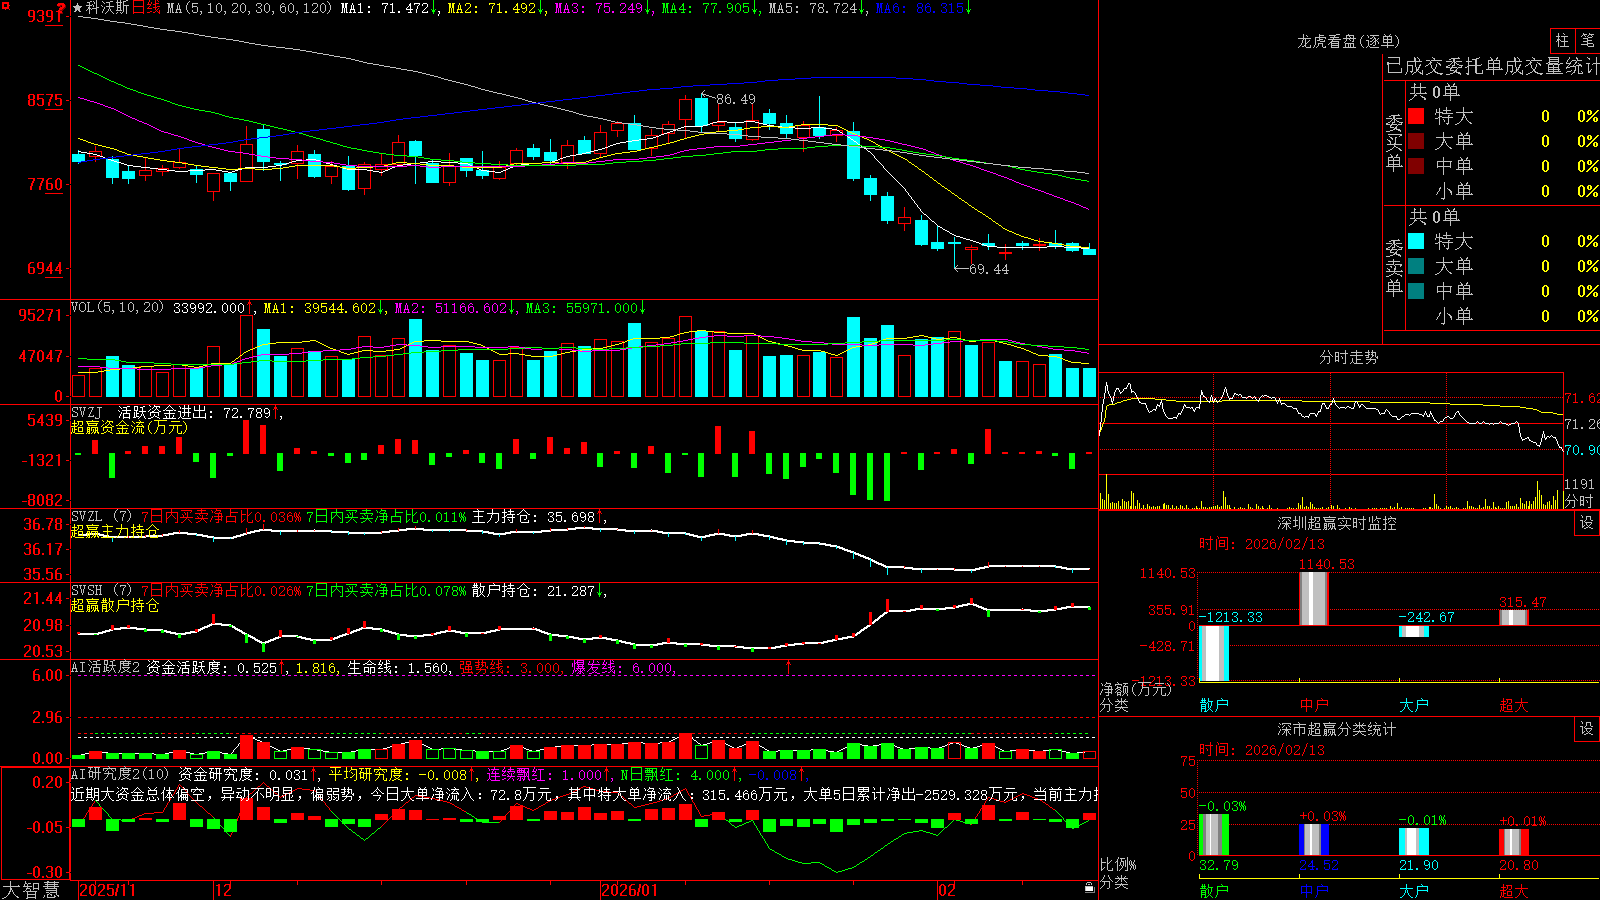Click the dark red 中单 buy-order swatch

[1416, 166]
